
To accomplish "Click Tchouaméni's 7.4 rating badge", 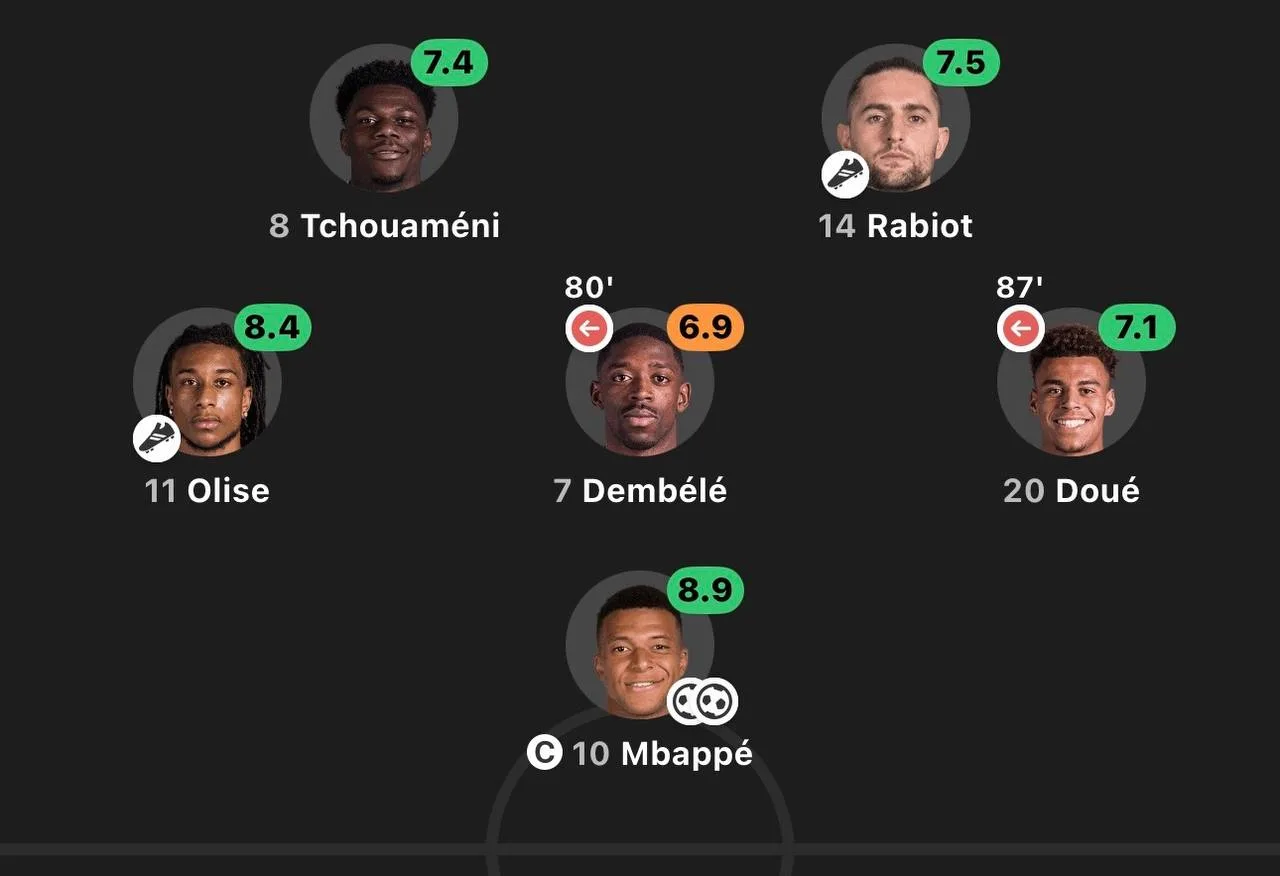I will (x=449, y=63).
